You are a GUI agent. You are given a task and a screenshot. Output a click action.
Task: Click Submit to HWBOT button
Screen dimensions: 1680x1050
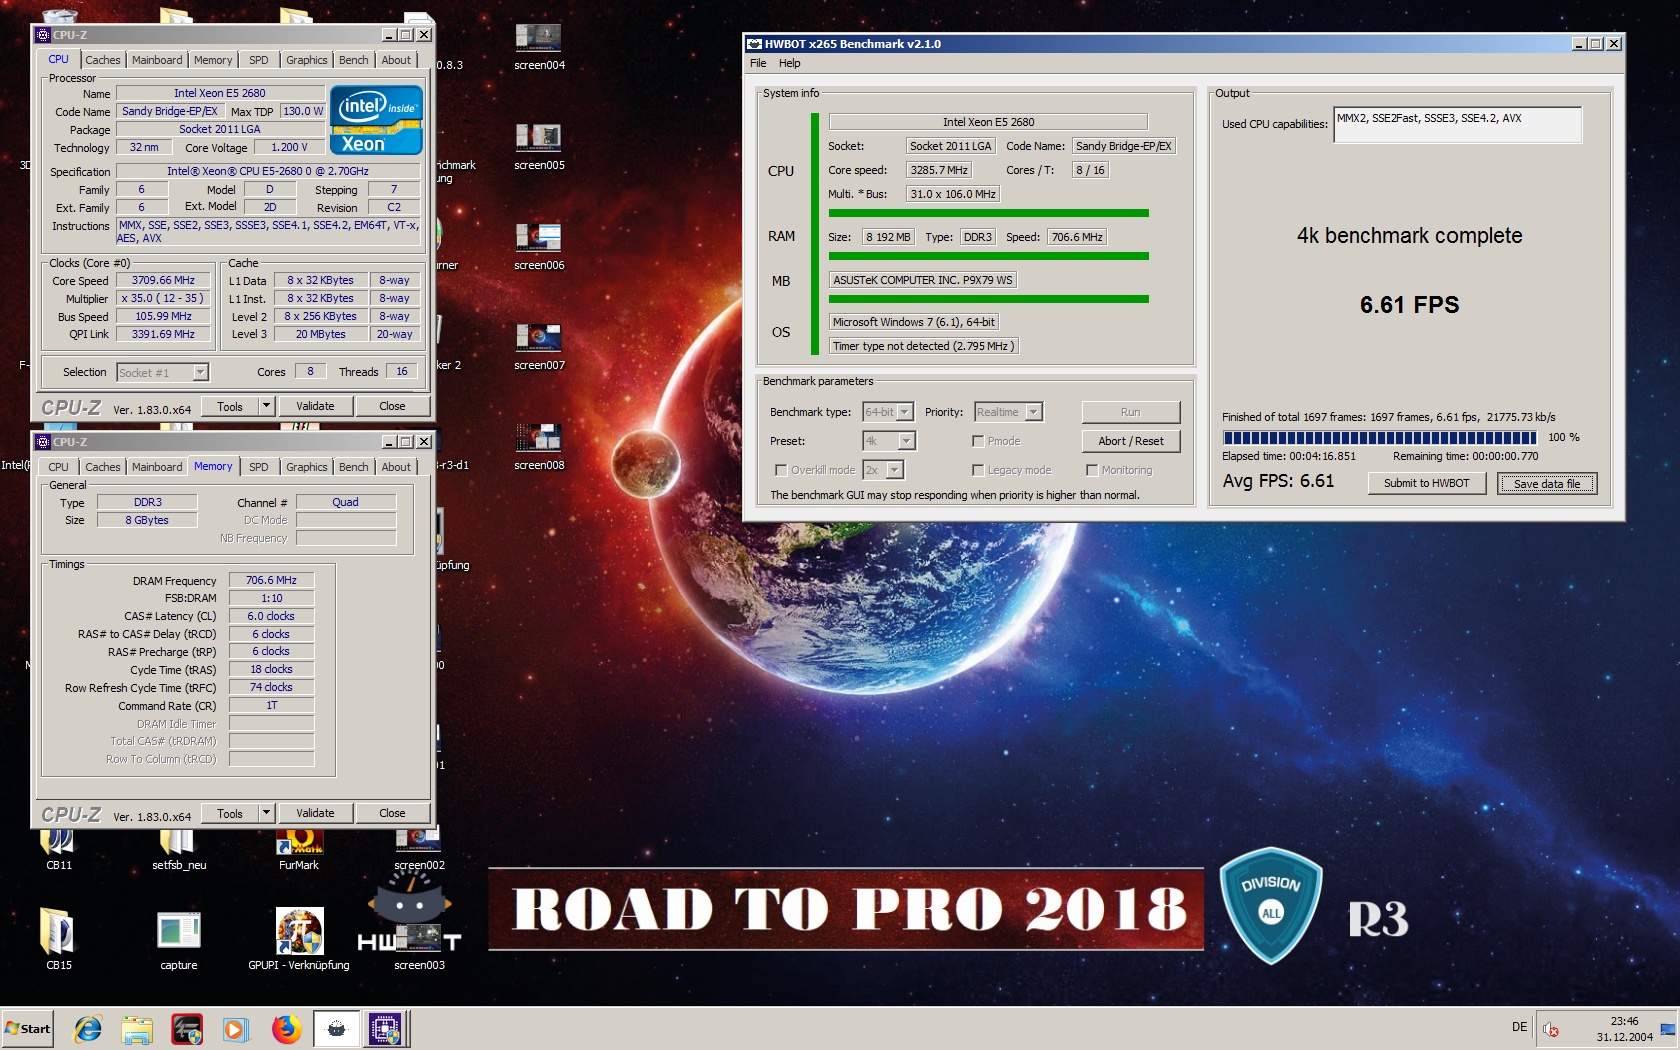[1426, 483]
